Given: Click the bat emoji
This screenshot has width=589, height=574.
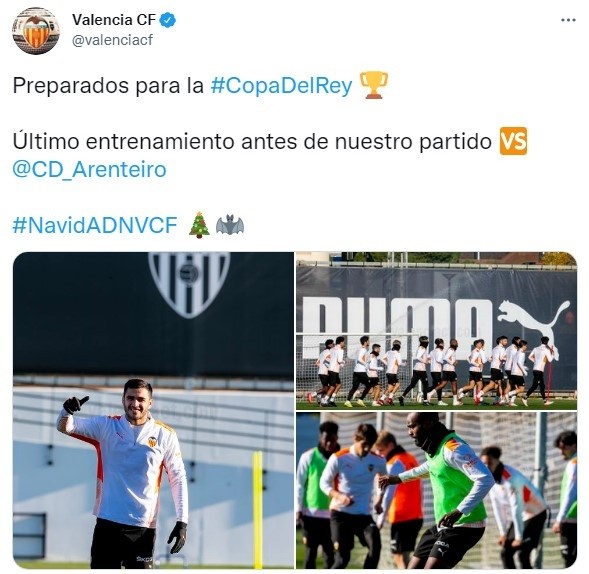Looking at the screenshot, I should click(x=230, y=225).
